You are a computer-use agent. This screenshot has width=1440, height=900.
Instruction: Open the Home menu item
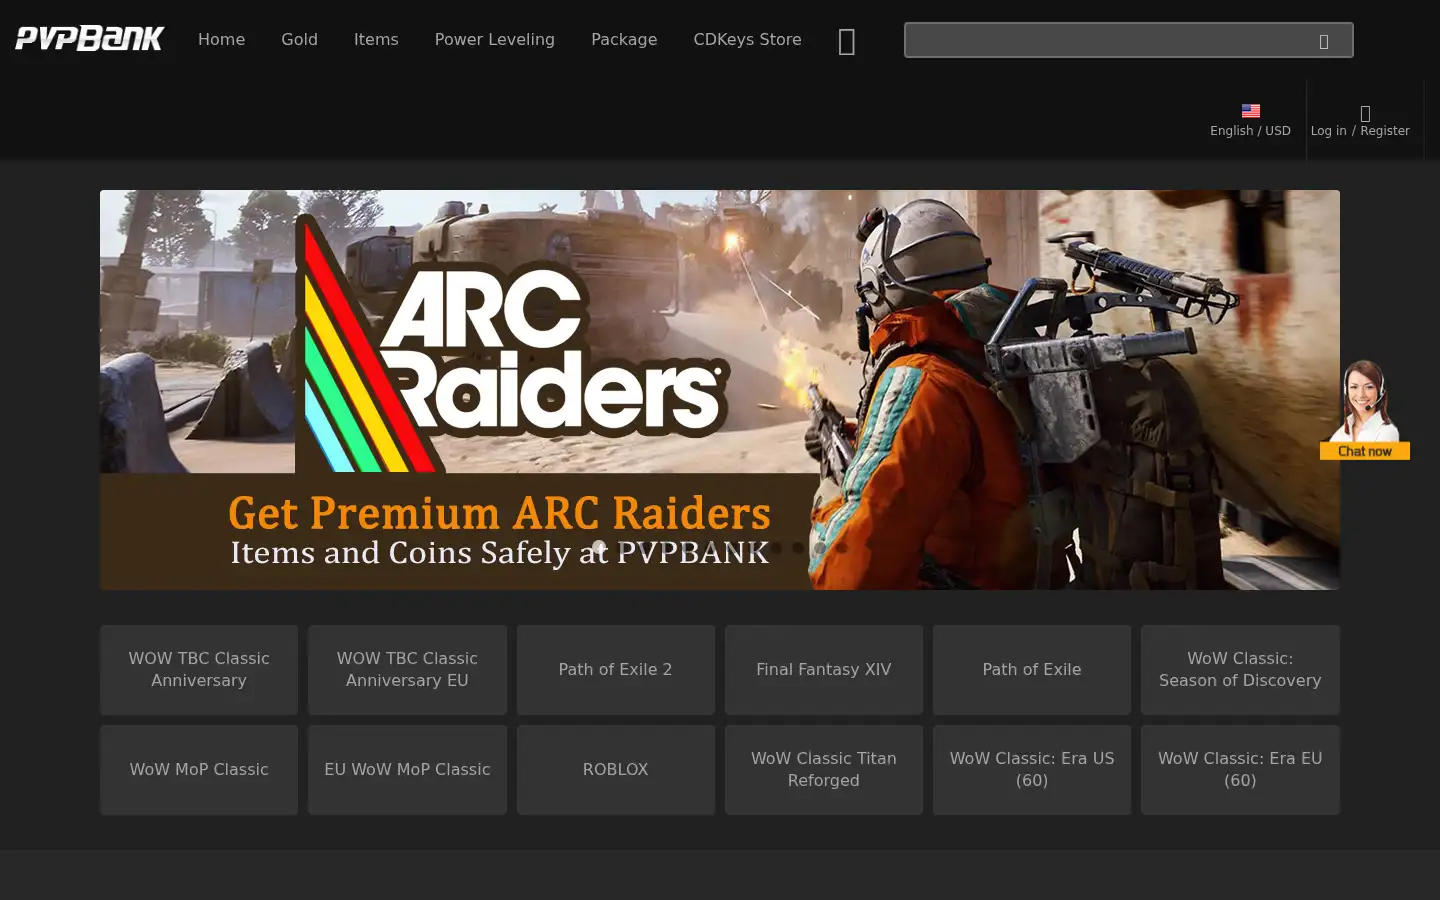coord(221,39)
